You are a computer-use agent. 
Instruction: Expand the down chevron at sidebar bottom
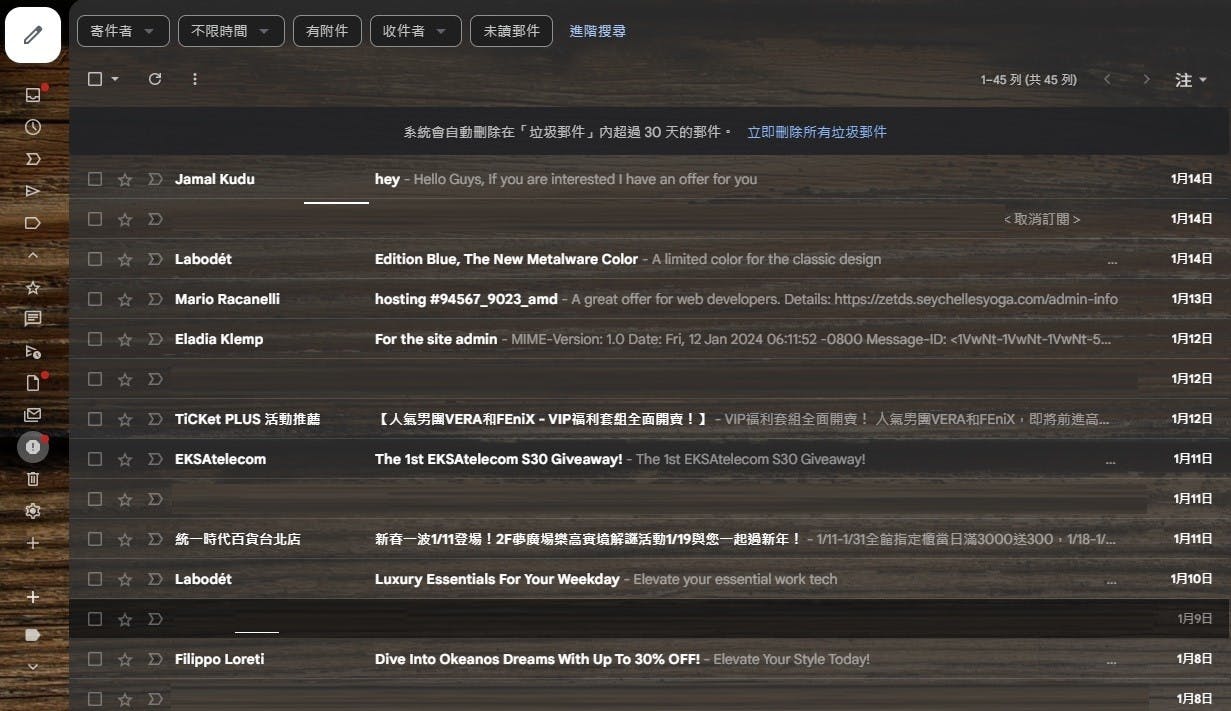point(33,665)
